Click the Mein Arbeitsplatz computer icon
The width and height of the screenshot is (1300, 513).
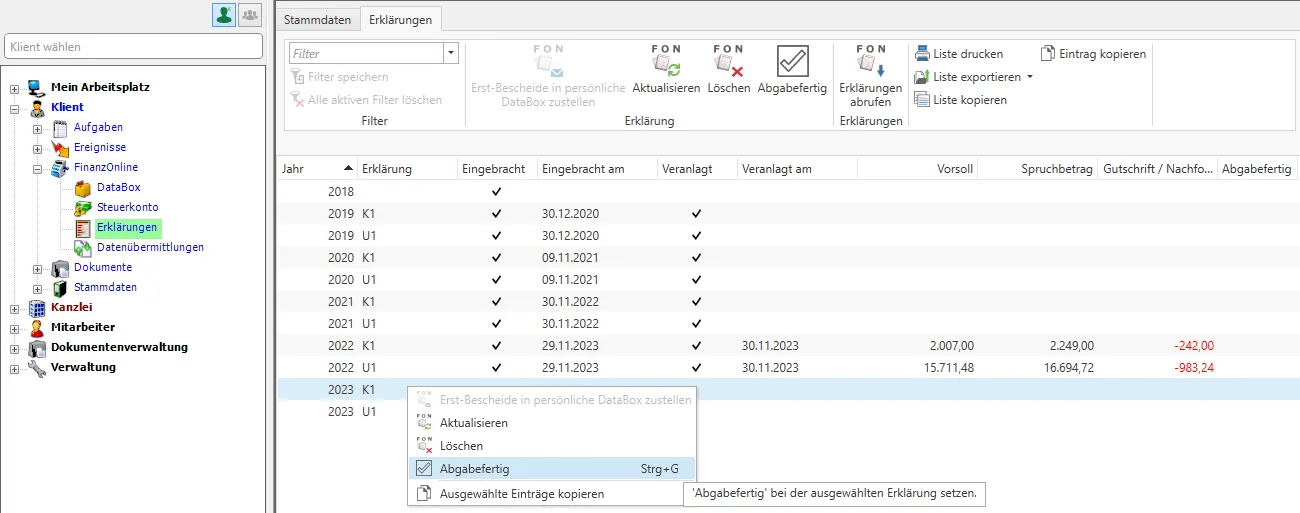(x=37, y=87)
